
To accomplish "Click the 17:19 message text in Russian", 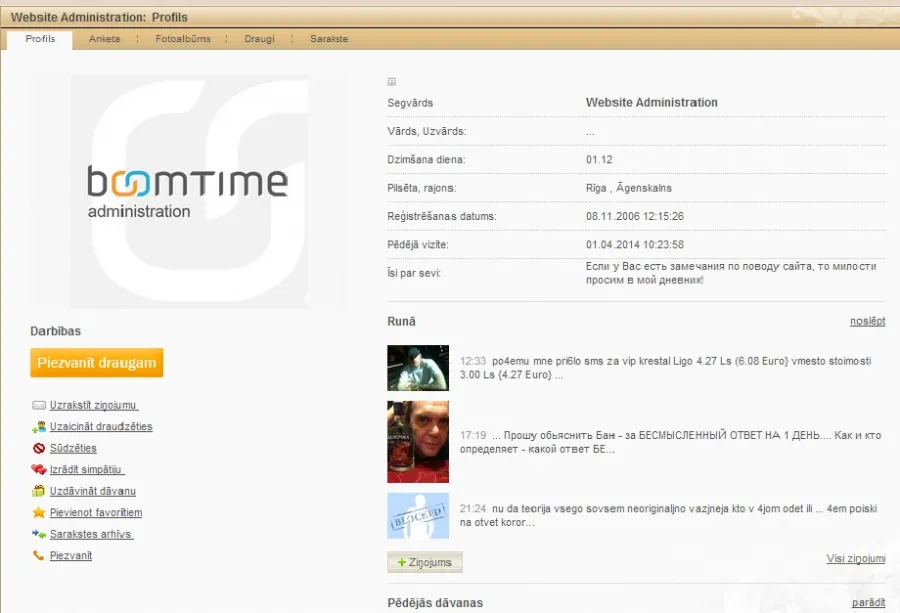I will click(670, 442).
